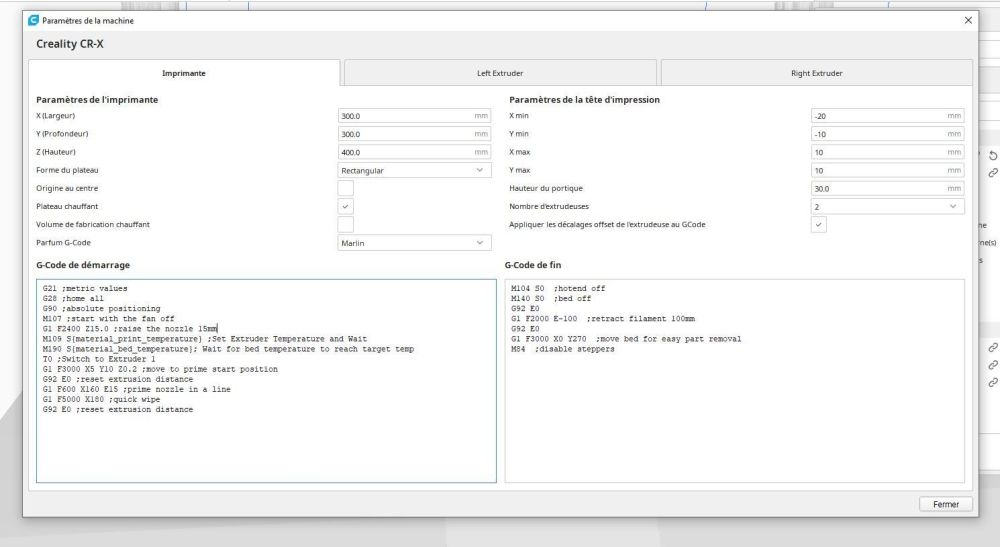Viewport: 1000px width, 547px height.
Task: Click the Cura logo icon in title bar
Action: [34, 20]
